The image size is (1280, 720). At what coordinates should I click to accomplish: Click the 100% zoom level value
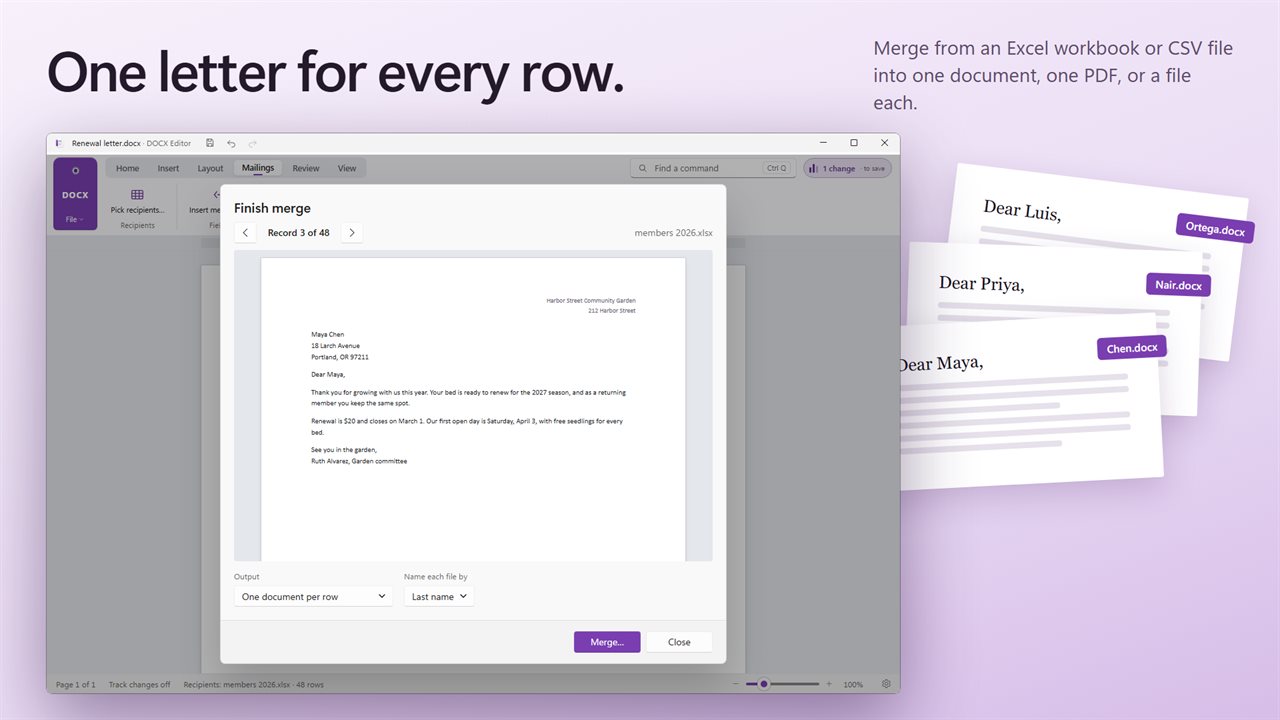[x=853, y=685]
